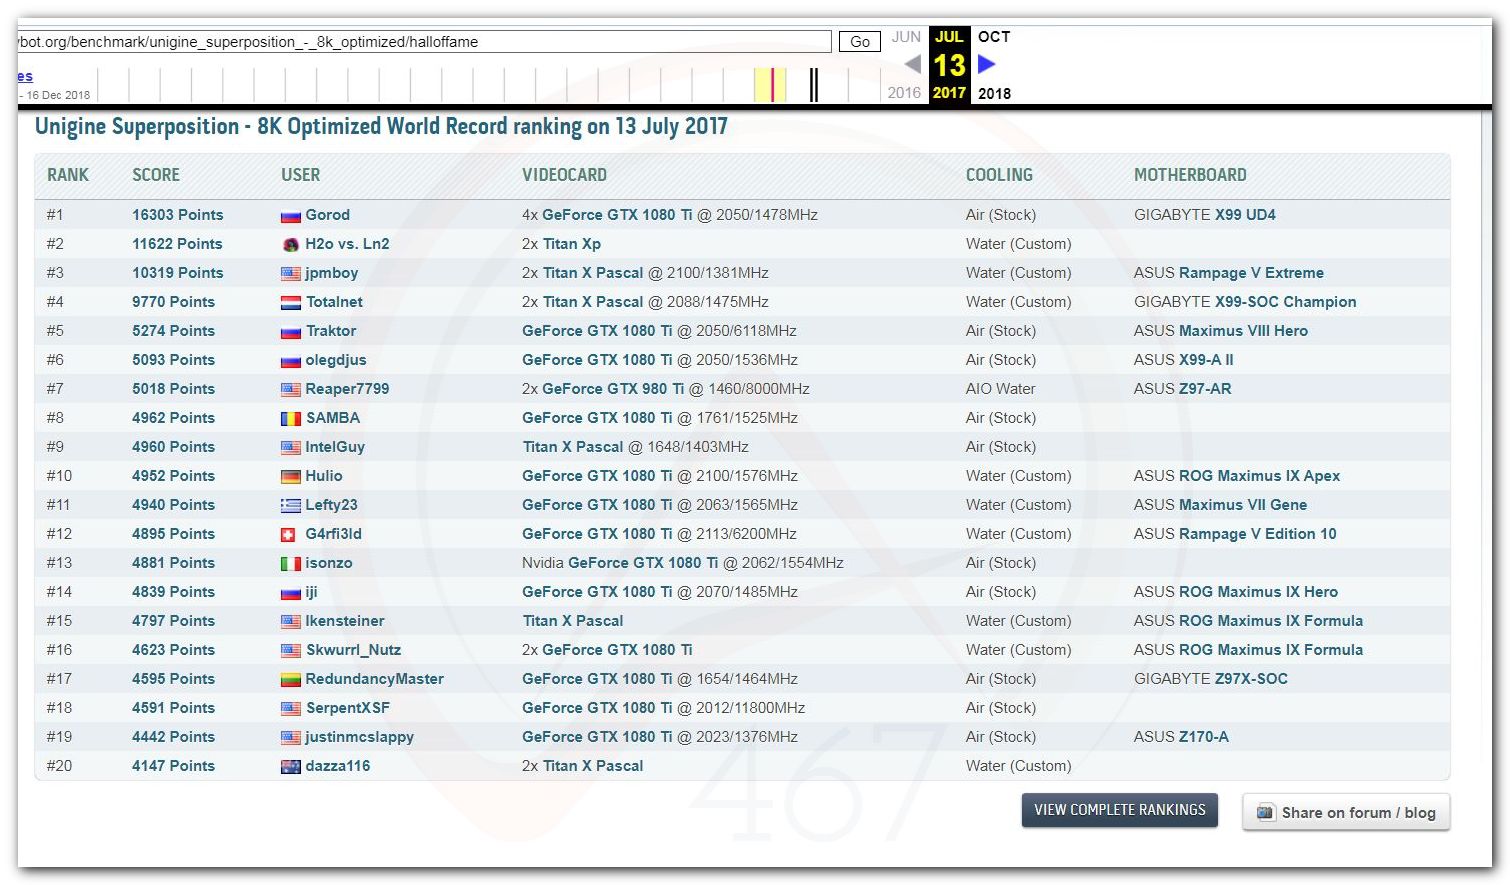Jump to the OCT capture month
Image resolution: width=1510 pixels, height=885 pixels.
click(994, 37)
